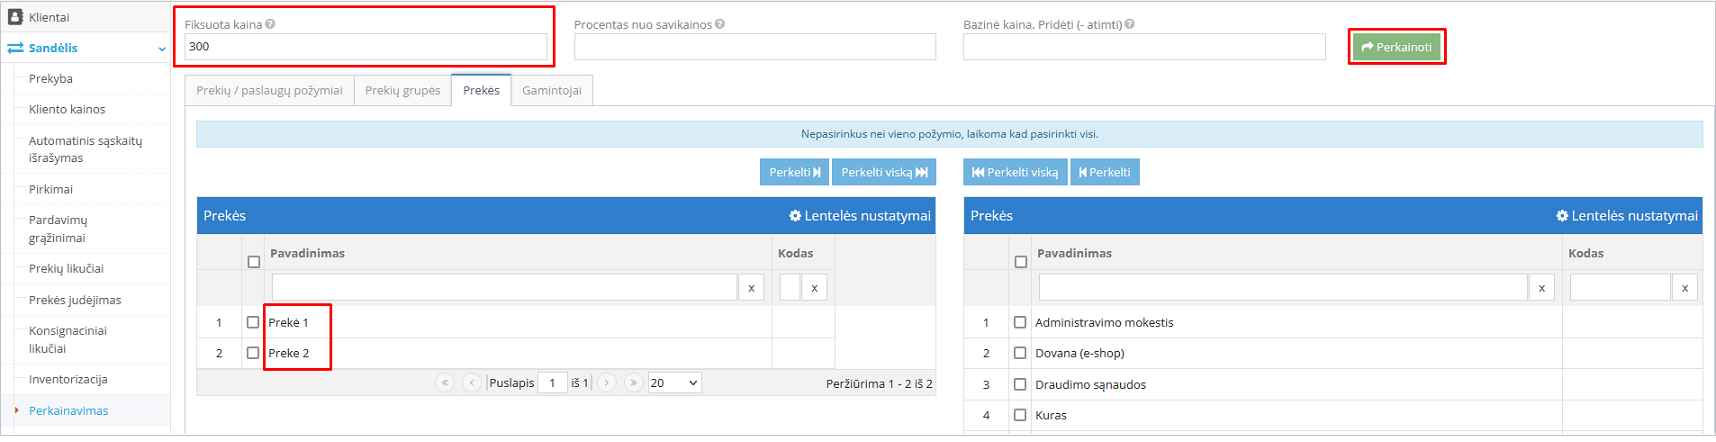Click left Perkelti viską button

(x=884, y=172)
